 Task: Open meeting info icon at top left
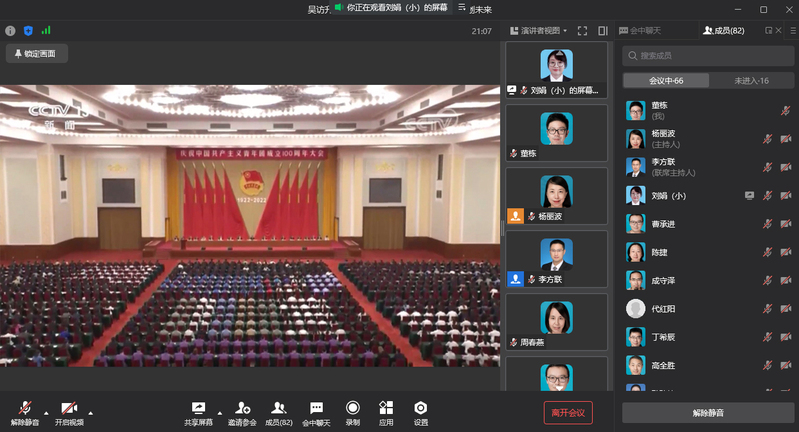[10, 31]
